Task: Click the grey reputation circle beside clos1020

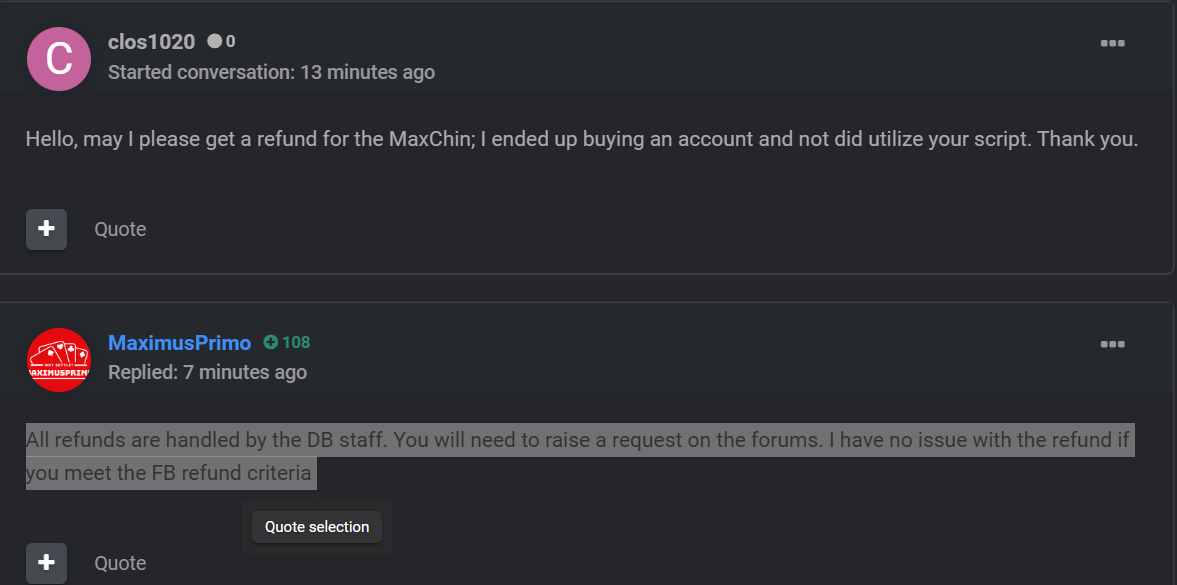Action: tap(215, 41)
